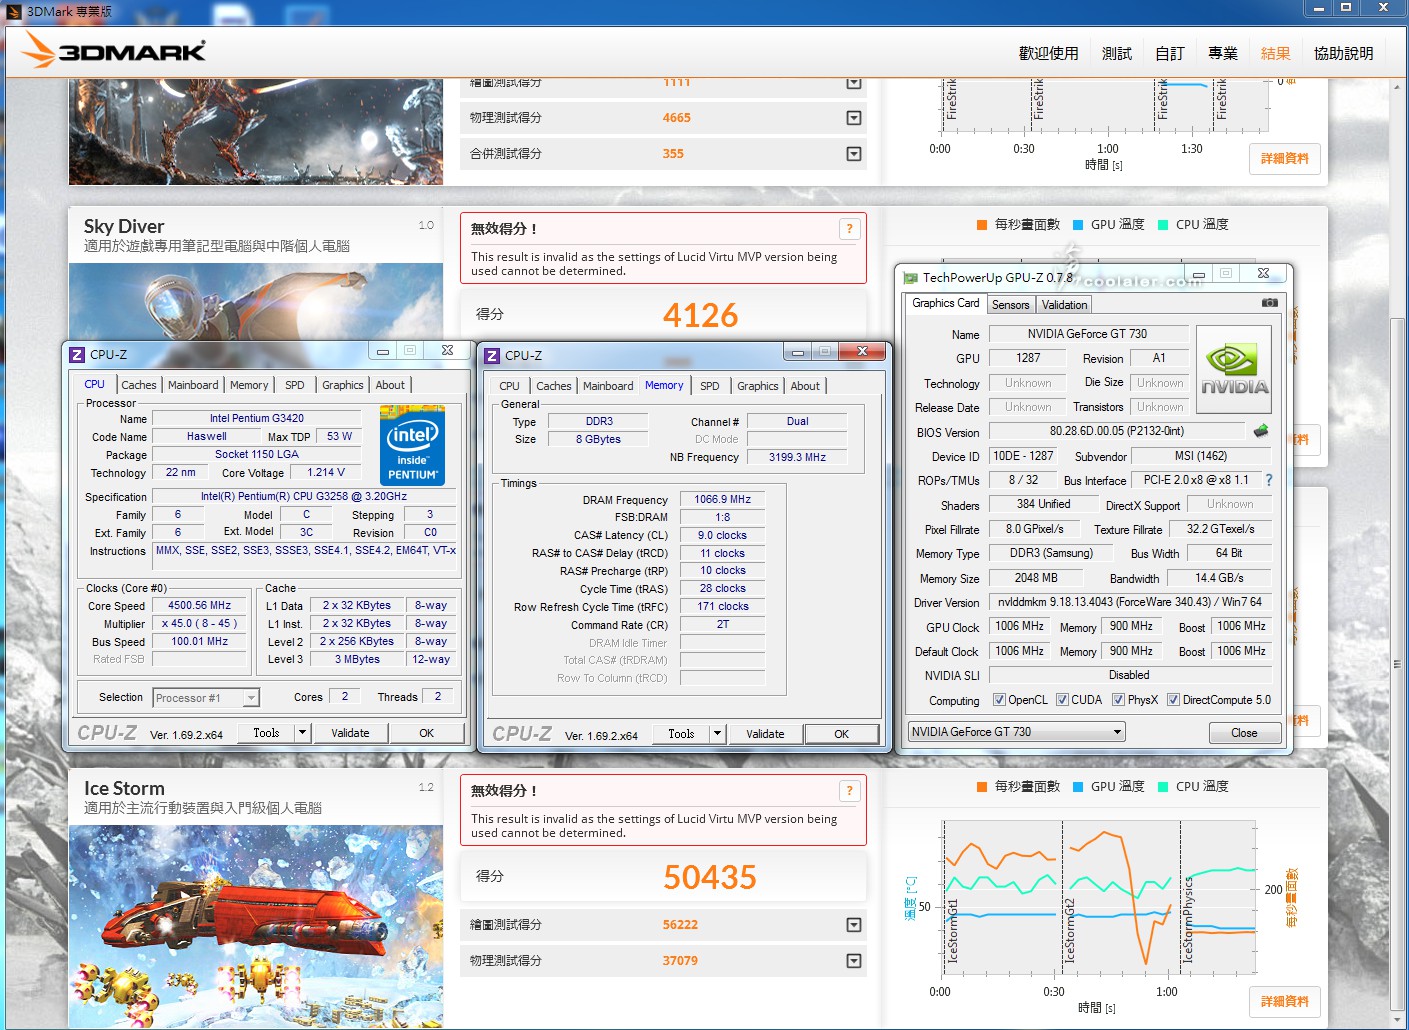Click Validate button in left CPU-Z
The image size is (1409, 1030).
point(350,733)
